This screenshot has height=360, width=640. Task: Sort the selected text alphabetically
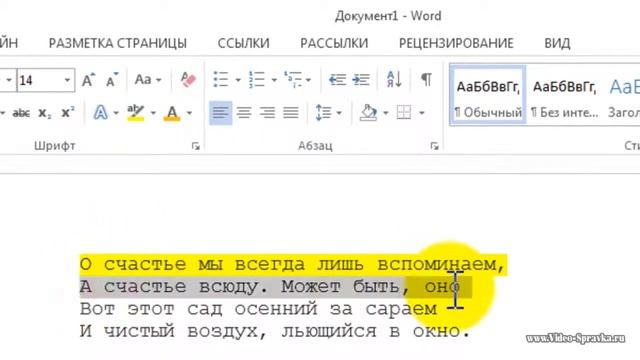tap(394, 79)
